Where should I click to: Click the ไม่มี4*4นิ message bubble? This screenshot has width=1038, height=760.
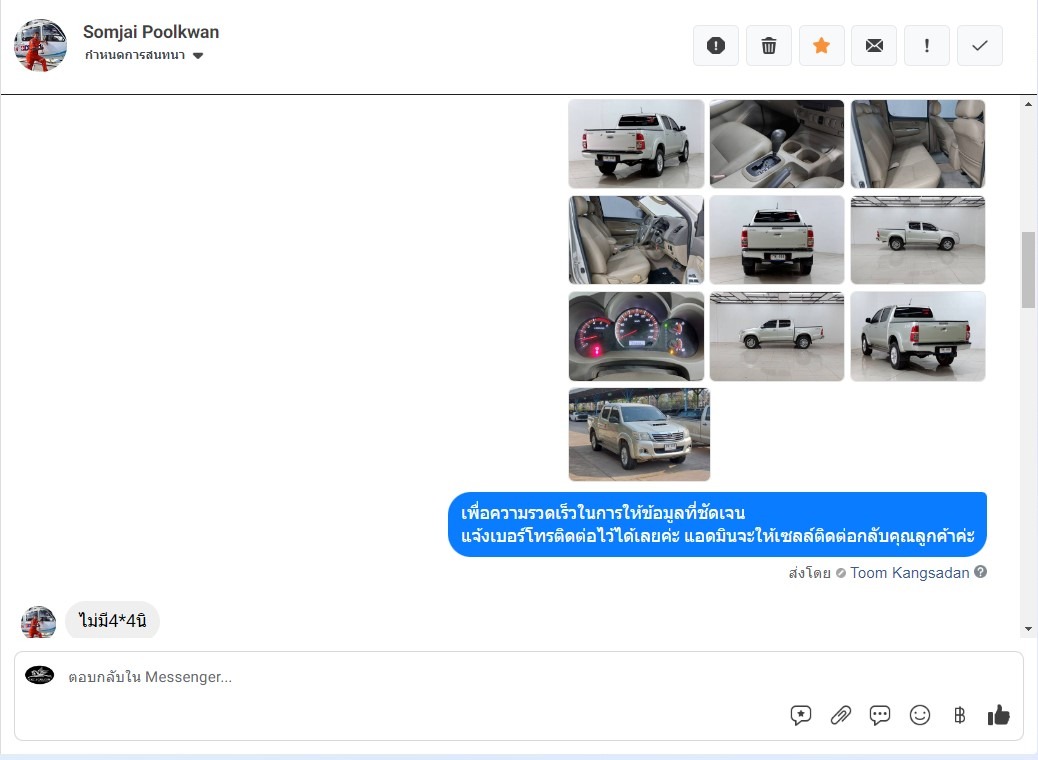point(113,620)
